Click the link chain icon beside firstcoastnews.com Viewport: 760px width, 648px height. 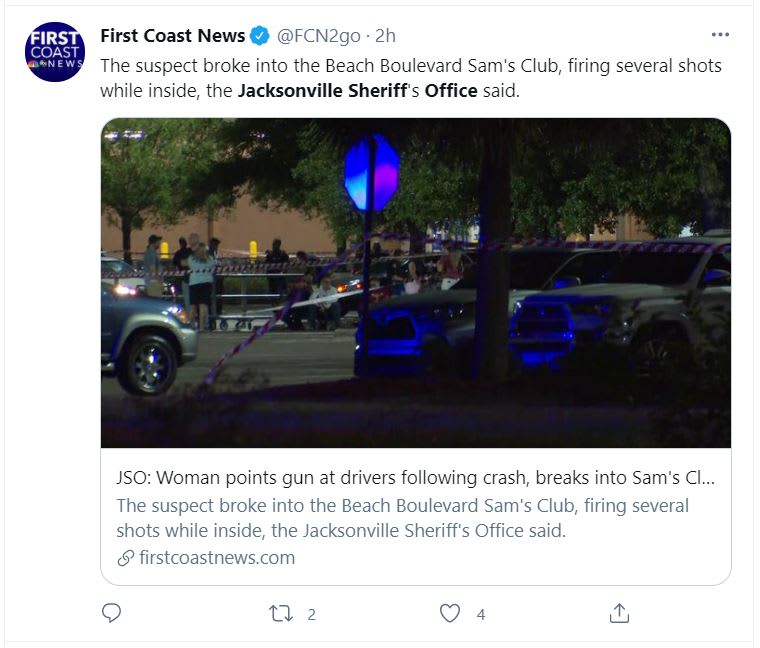[x=125, y=558]
